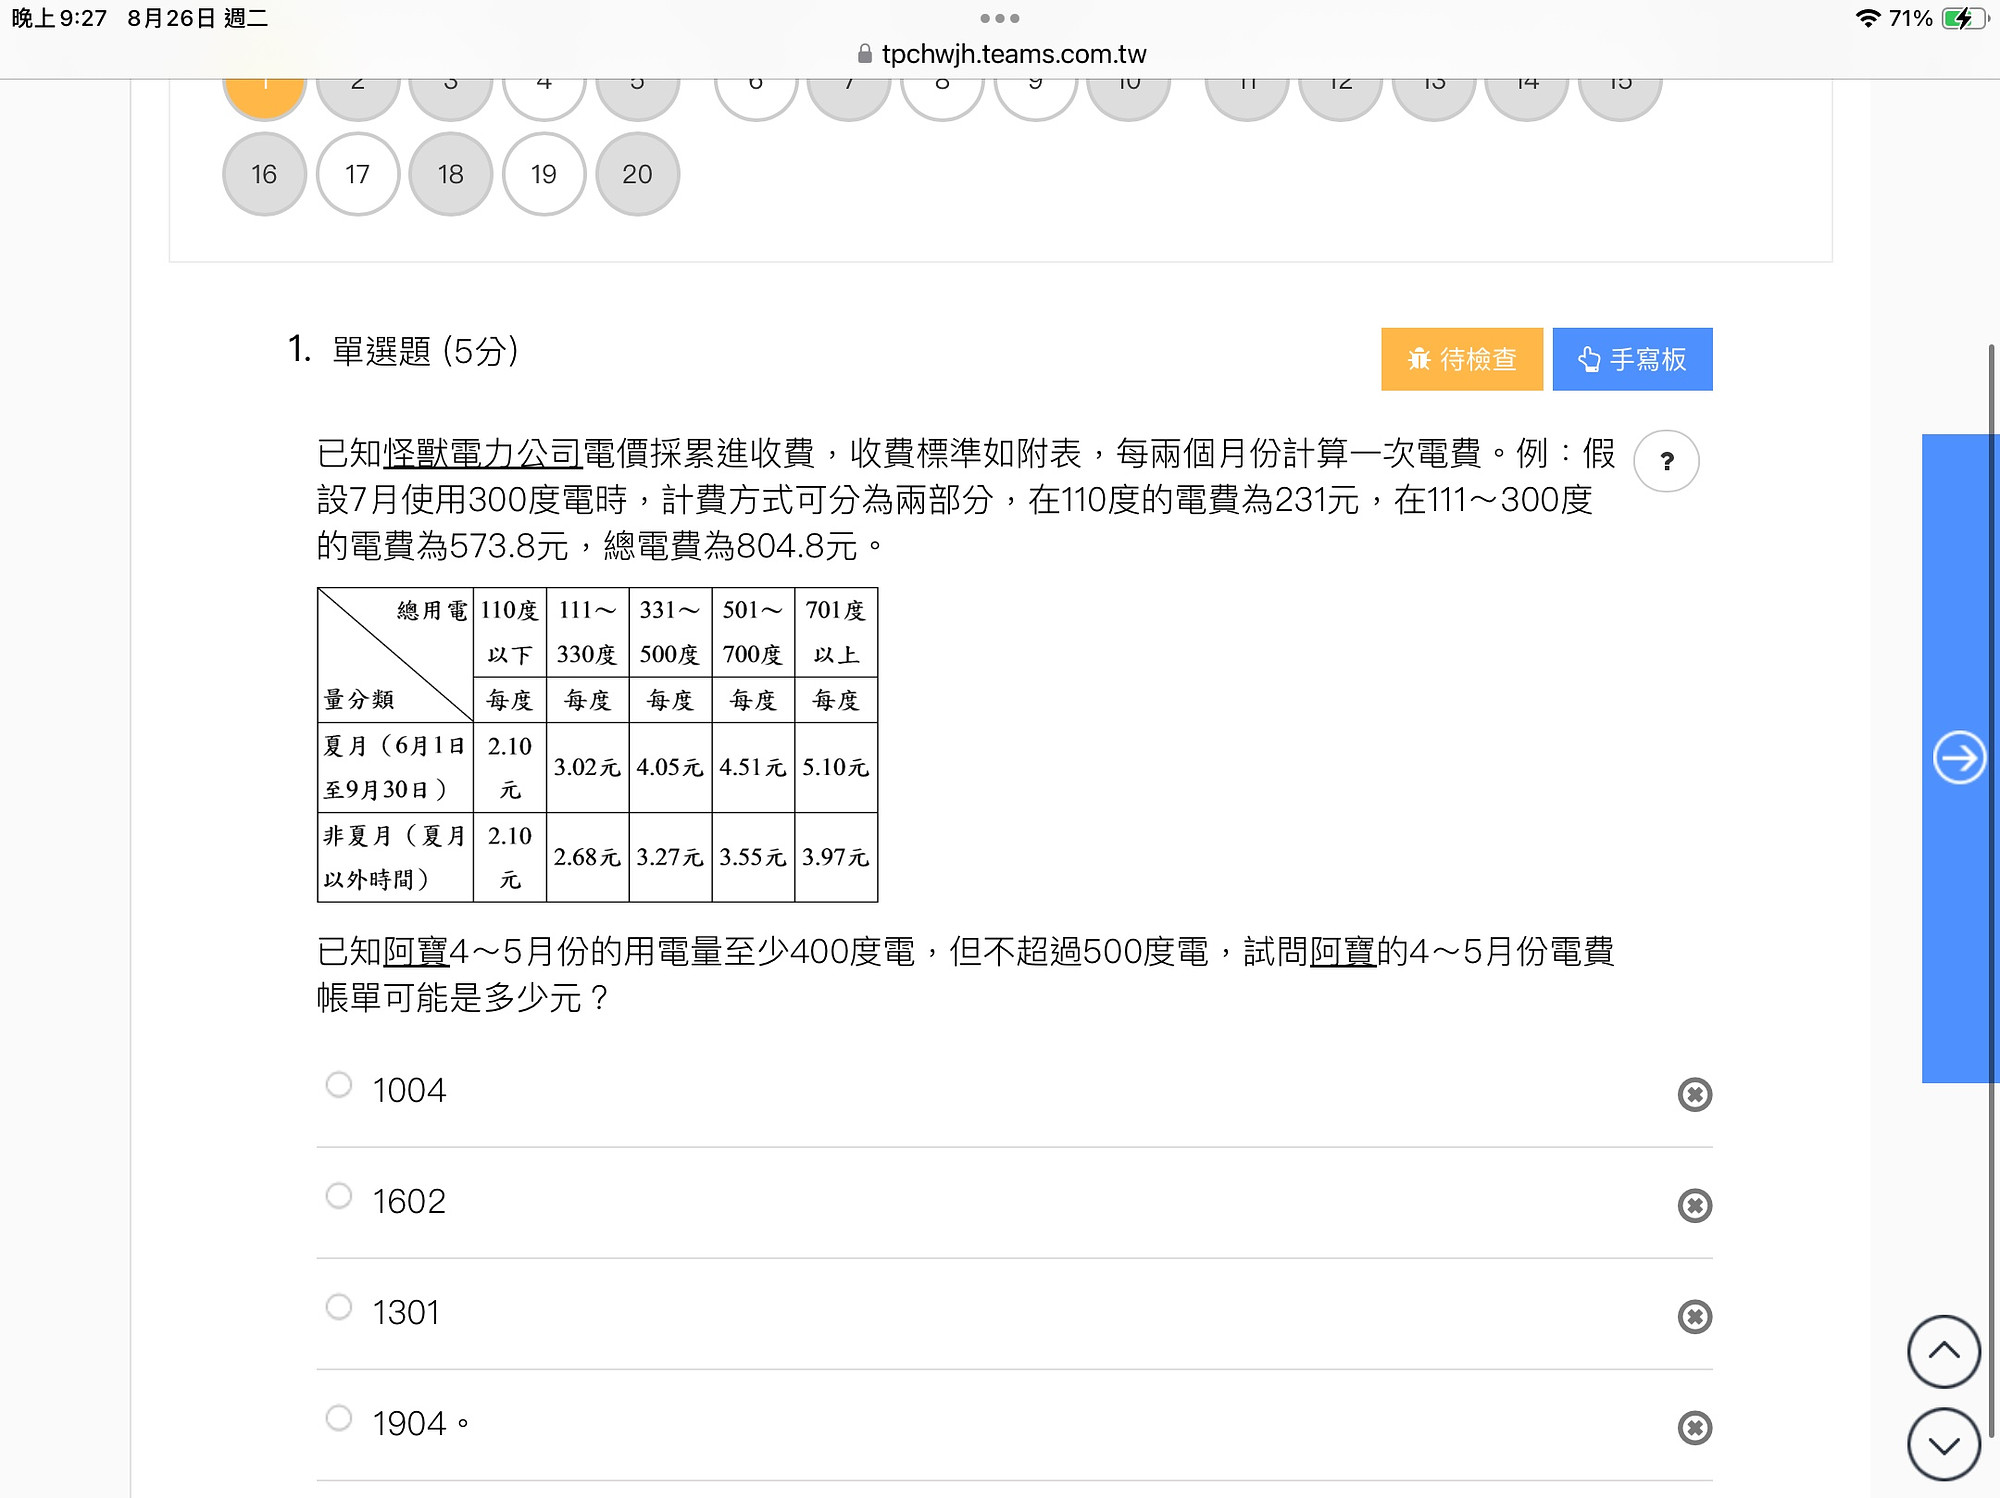This screenshot has height=1498, width=2000.
Task: Open the 手寫板 handwriting pad
Action: (x=1632, y=359)
